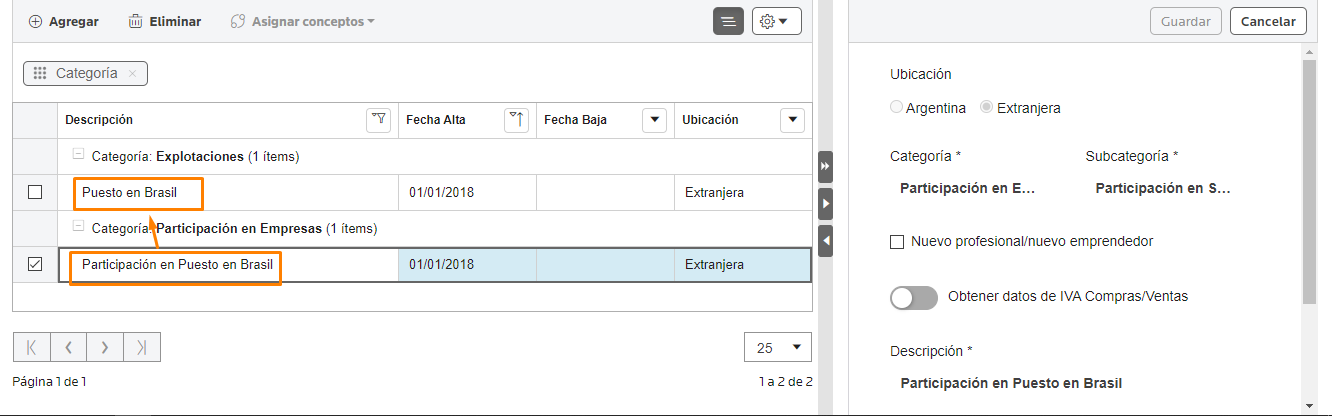The height and width of the screenshot is (416, 1332).
Task: Open the gear settings dropdown
Action: tap(777, 21)
